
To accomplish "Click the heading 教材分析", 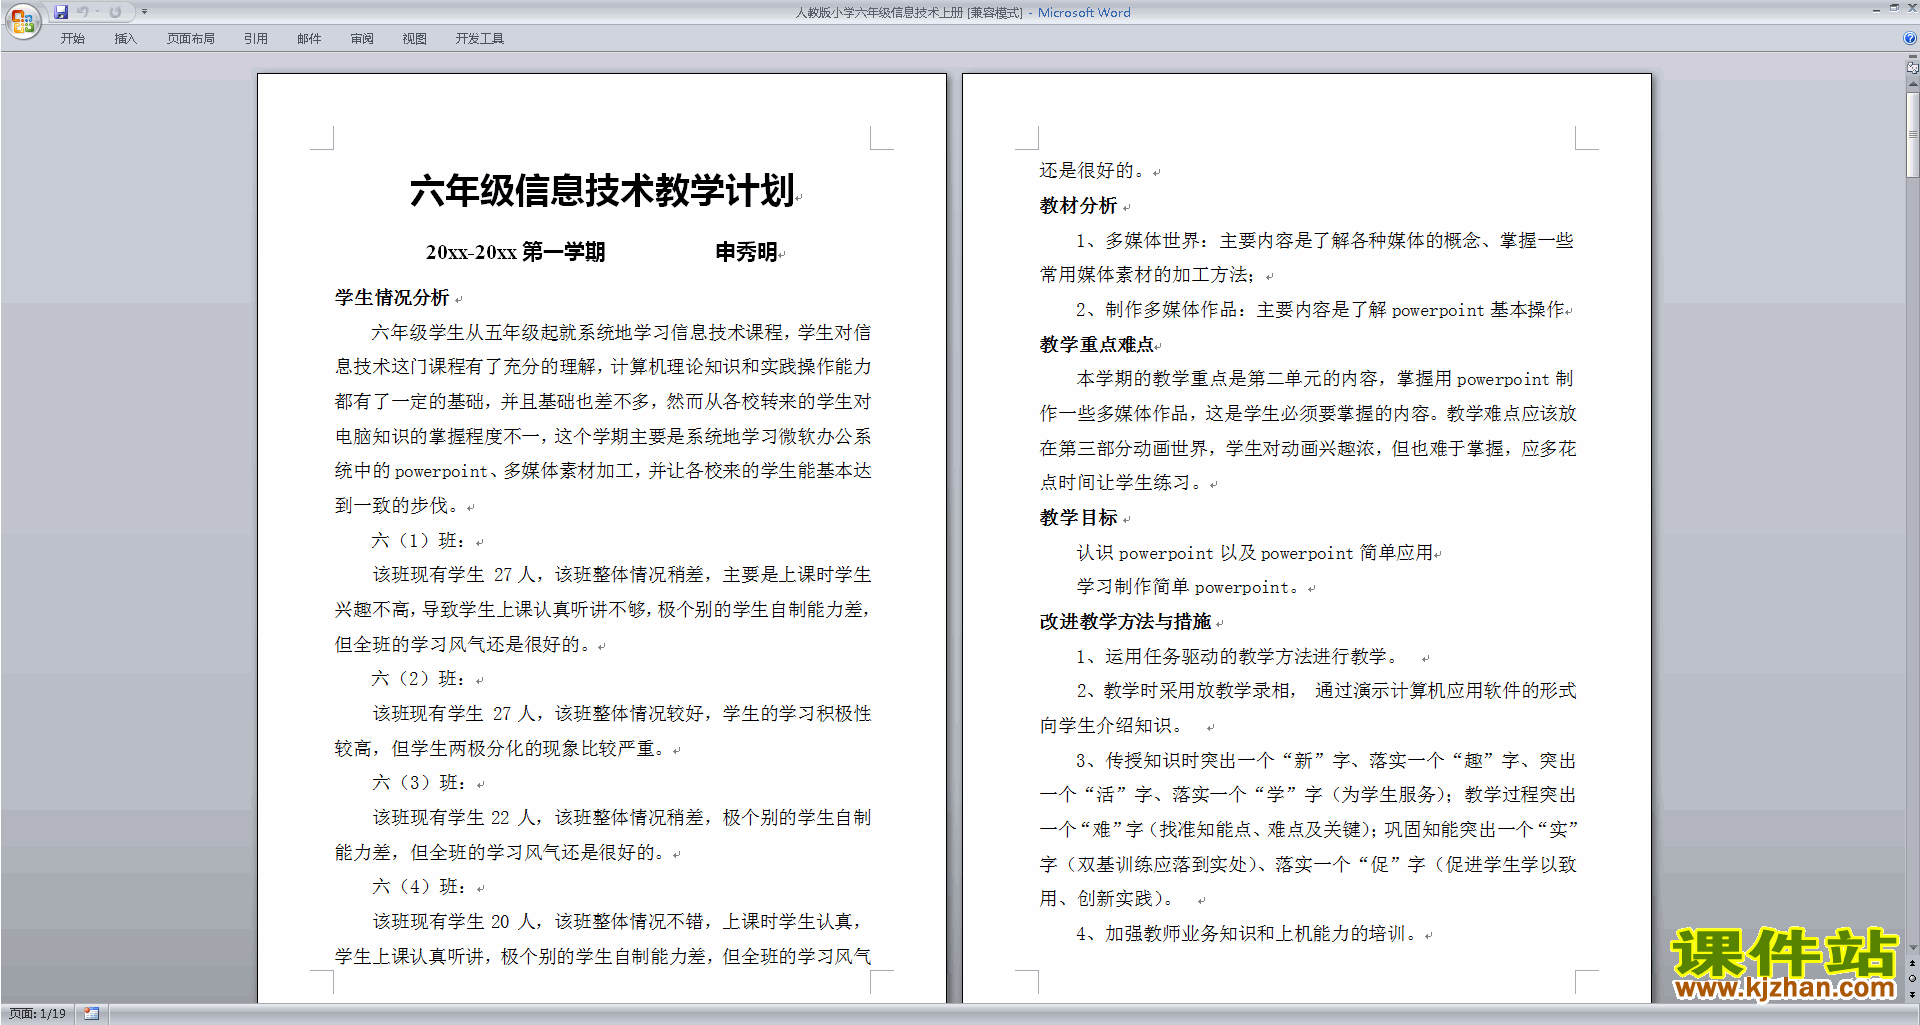I will 1078,206.
